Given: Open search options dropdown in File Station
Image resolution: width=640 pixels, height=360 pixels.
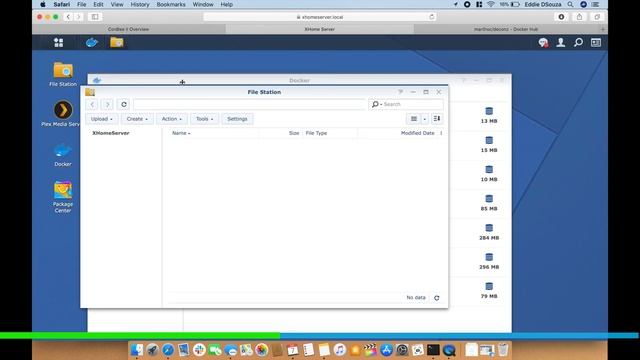Looking at the screenshot, I should pos(376,104).
